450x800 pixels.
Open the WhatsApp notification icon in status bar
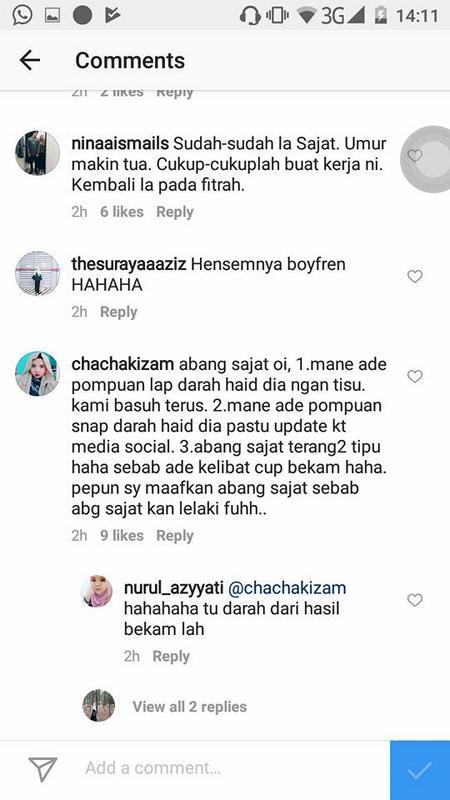pyautogui.click(x=22, y=15)
